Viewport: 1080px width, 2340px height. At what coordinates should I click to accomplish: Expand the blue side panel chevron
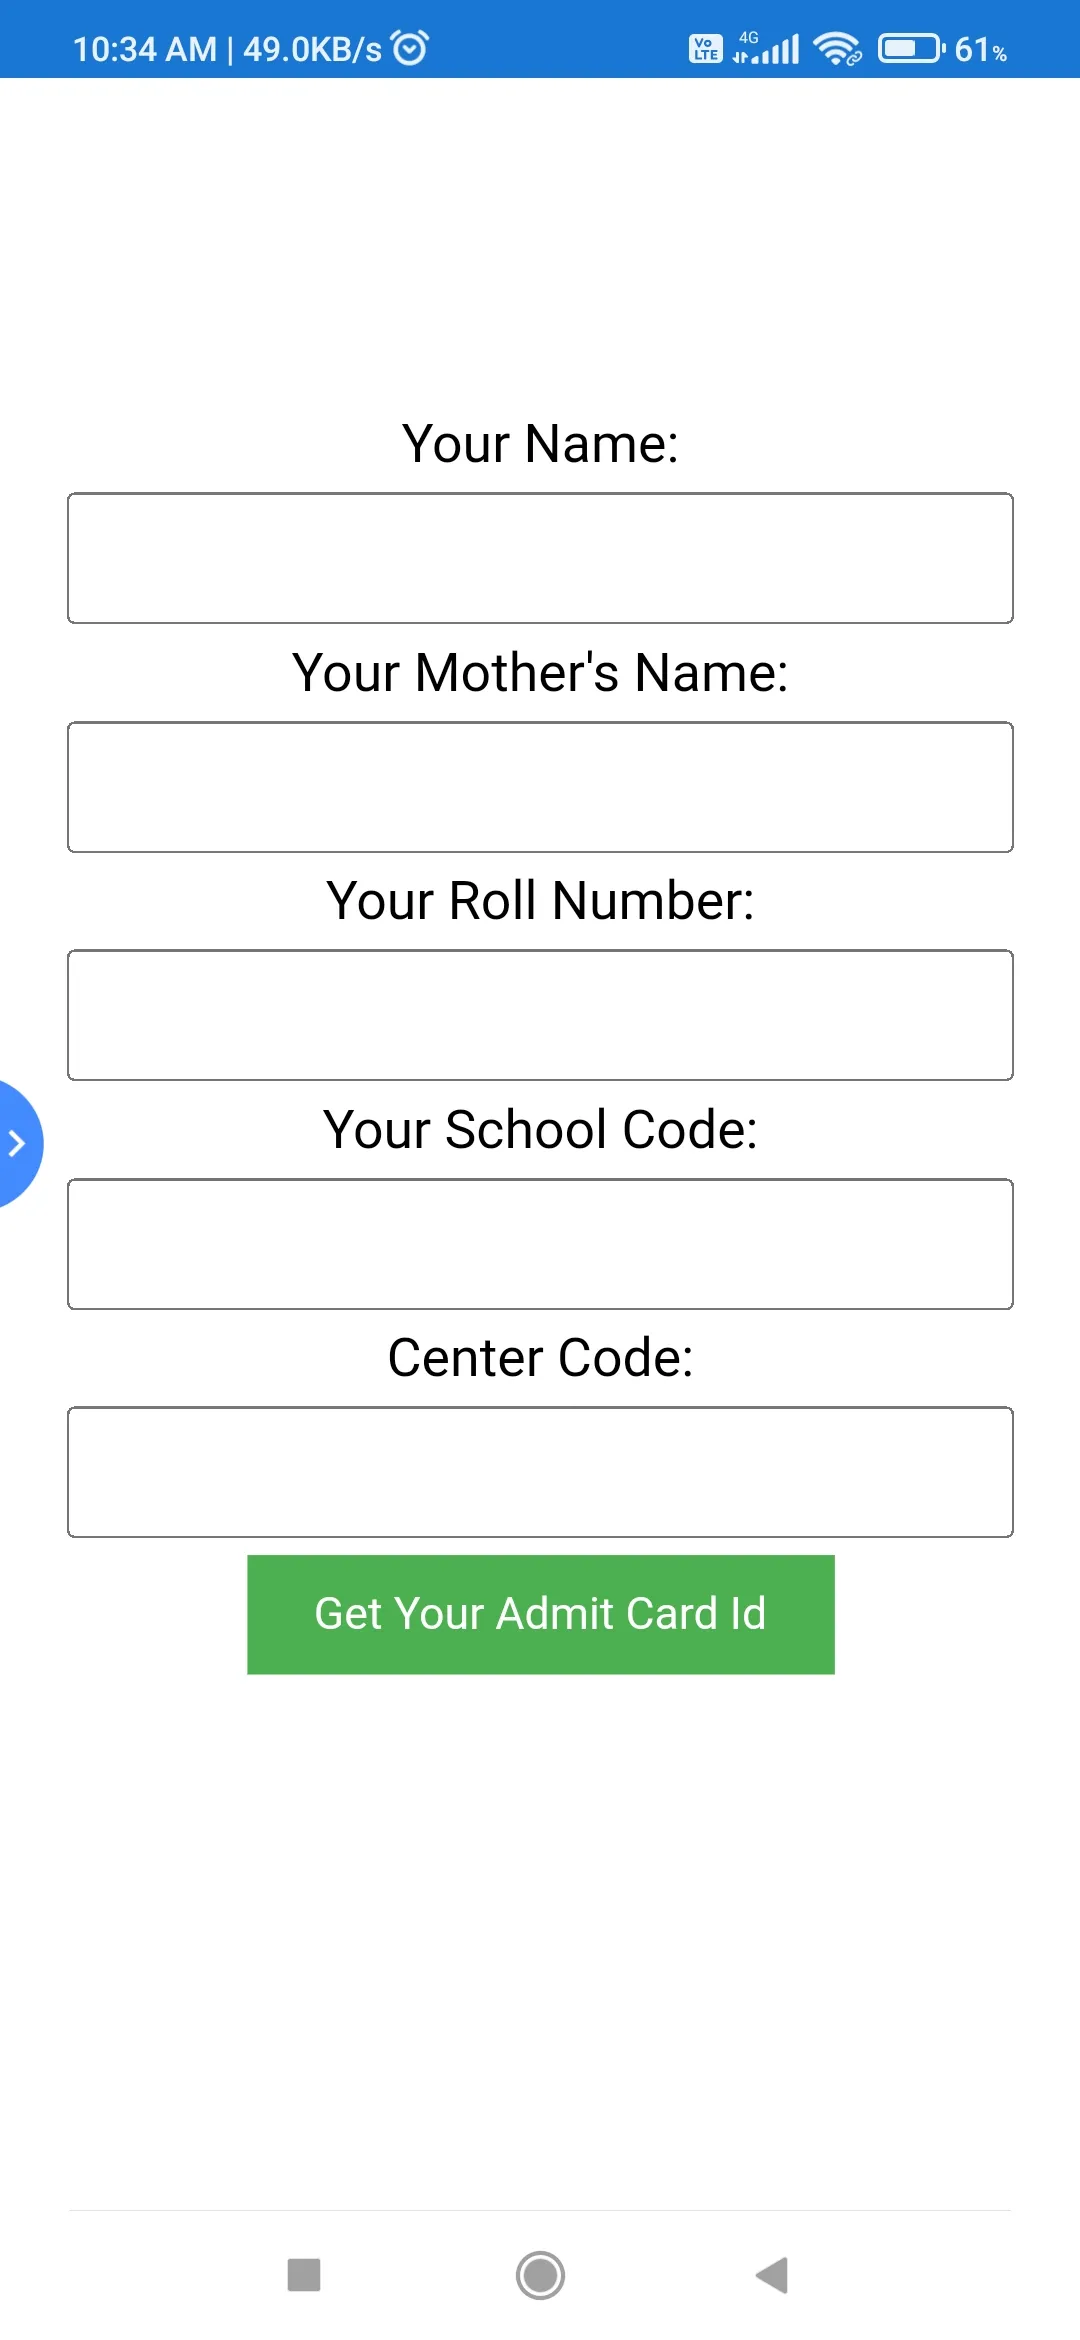click(x=17, y=1143)
